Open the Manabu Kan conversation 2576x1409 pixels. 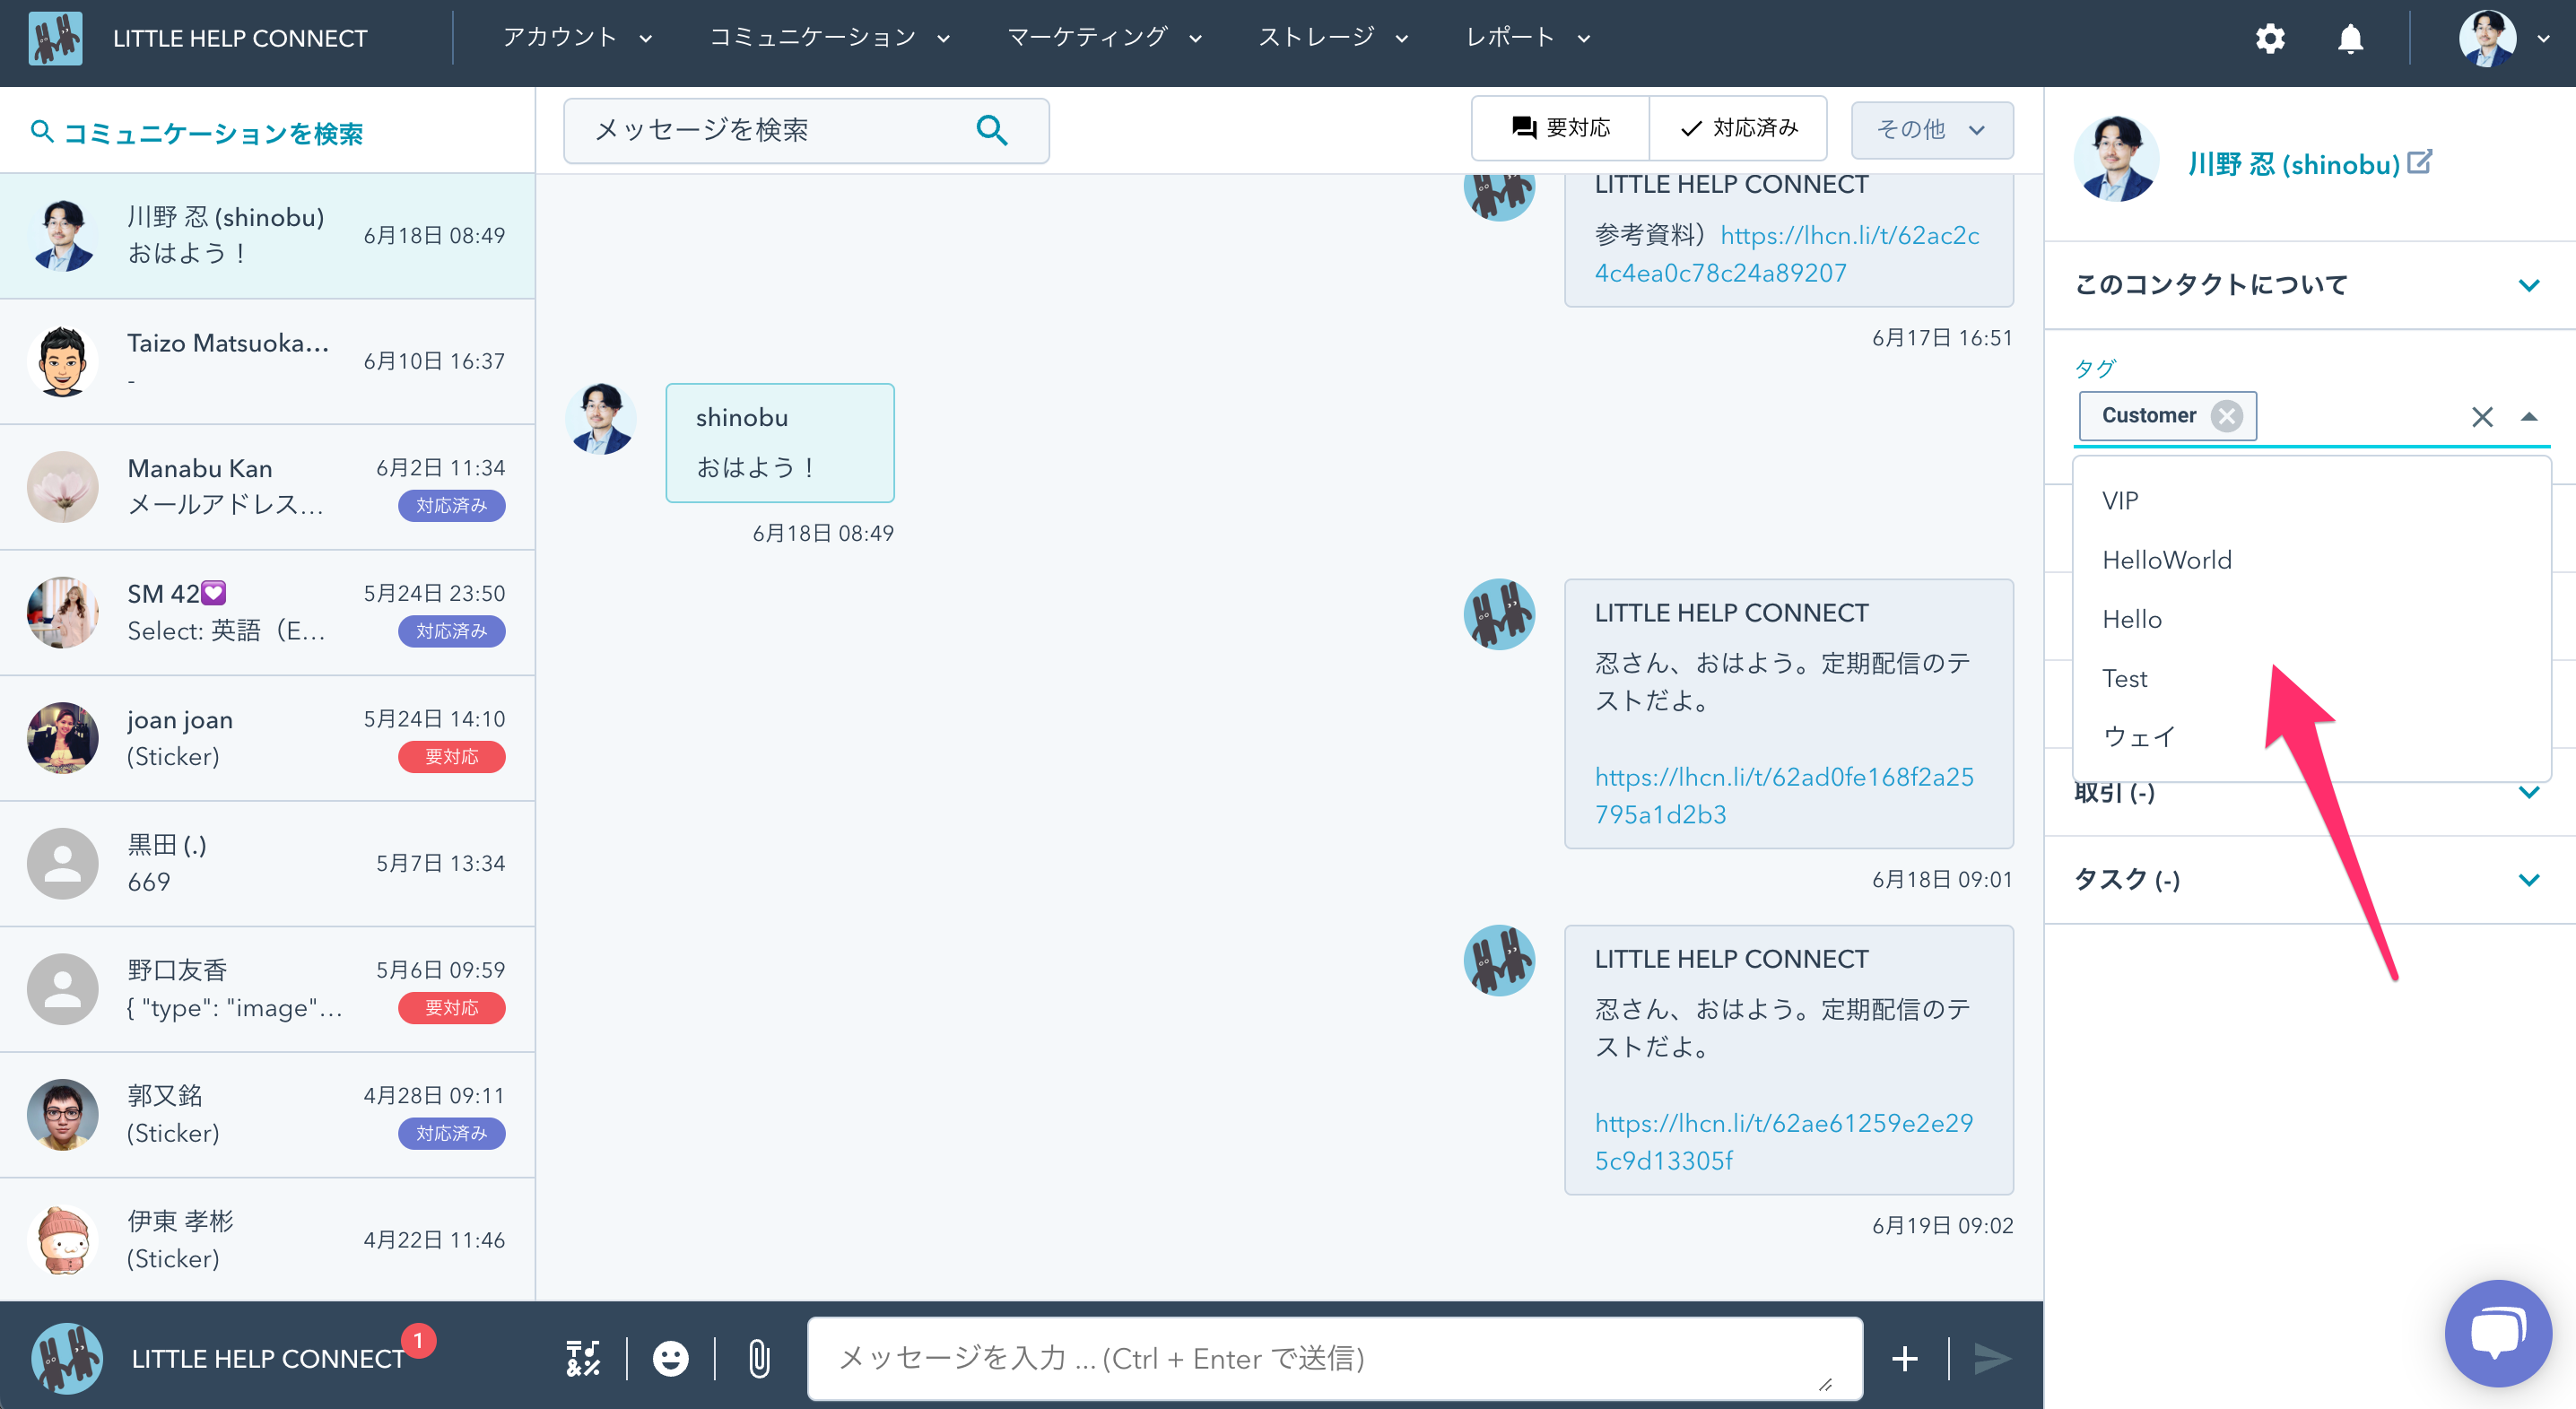(x=267, y=487)
